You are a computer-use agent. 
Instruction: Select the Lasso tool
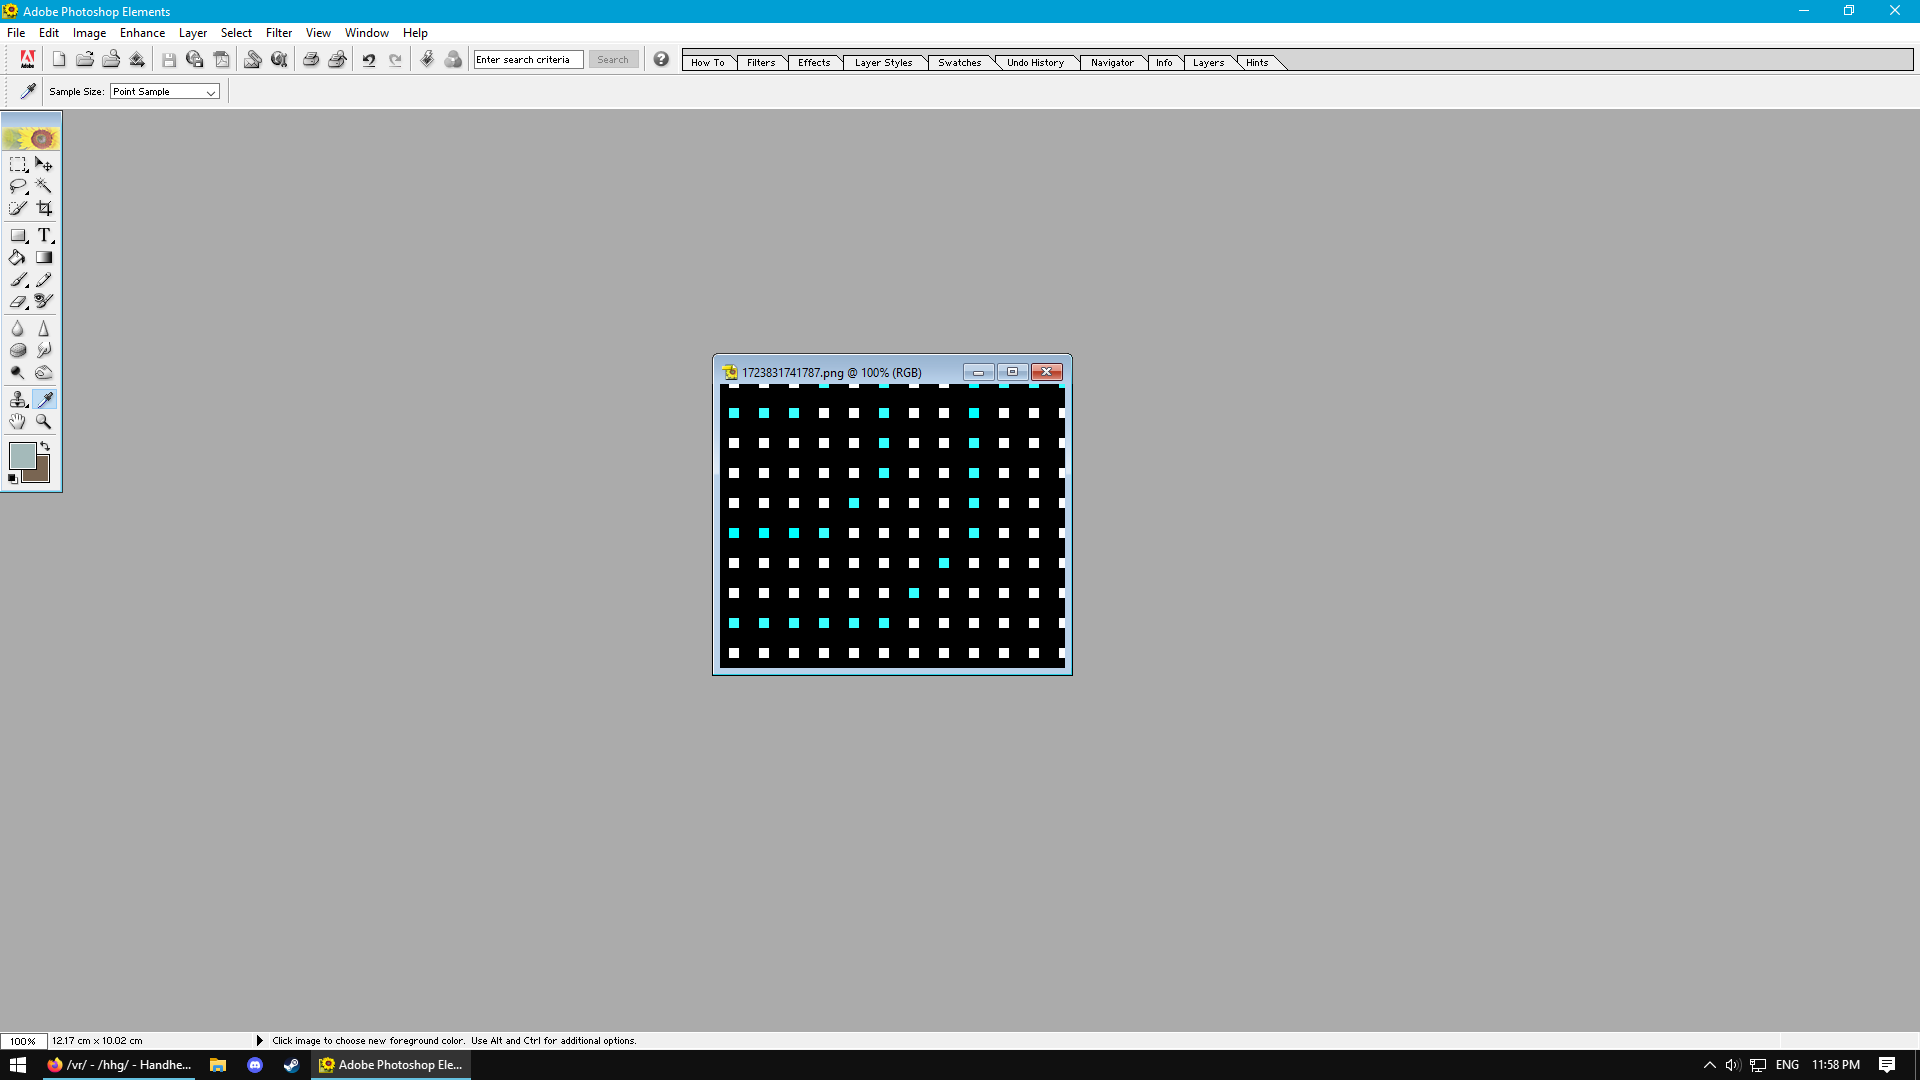click(x=18, y=186)
